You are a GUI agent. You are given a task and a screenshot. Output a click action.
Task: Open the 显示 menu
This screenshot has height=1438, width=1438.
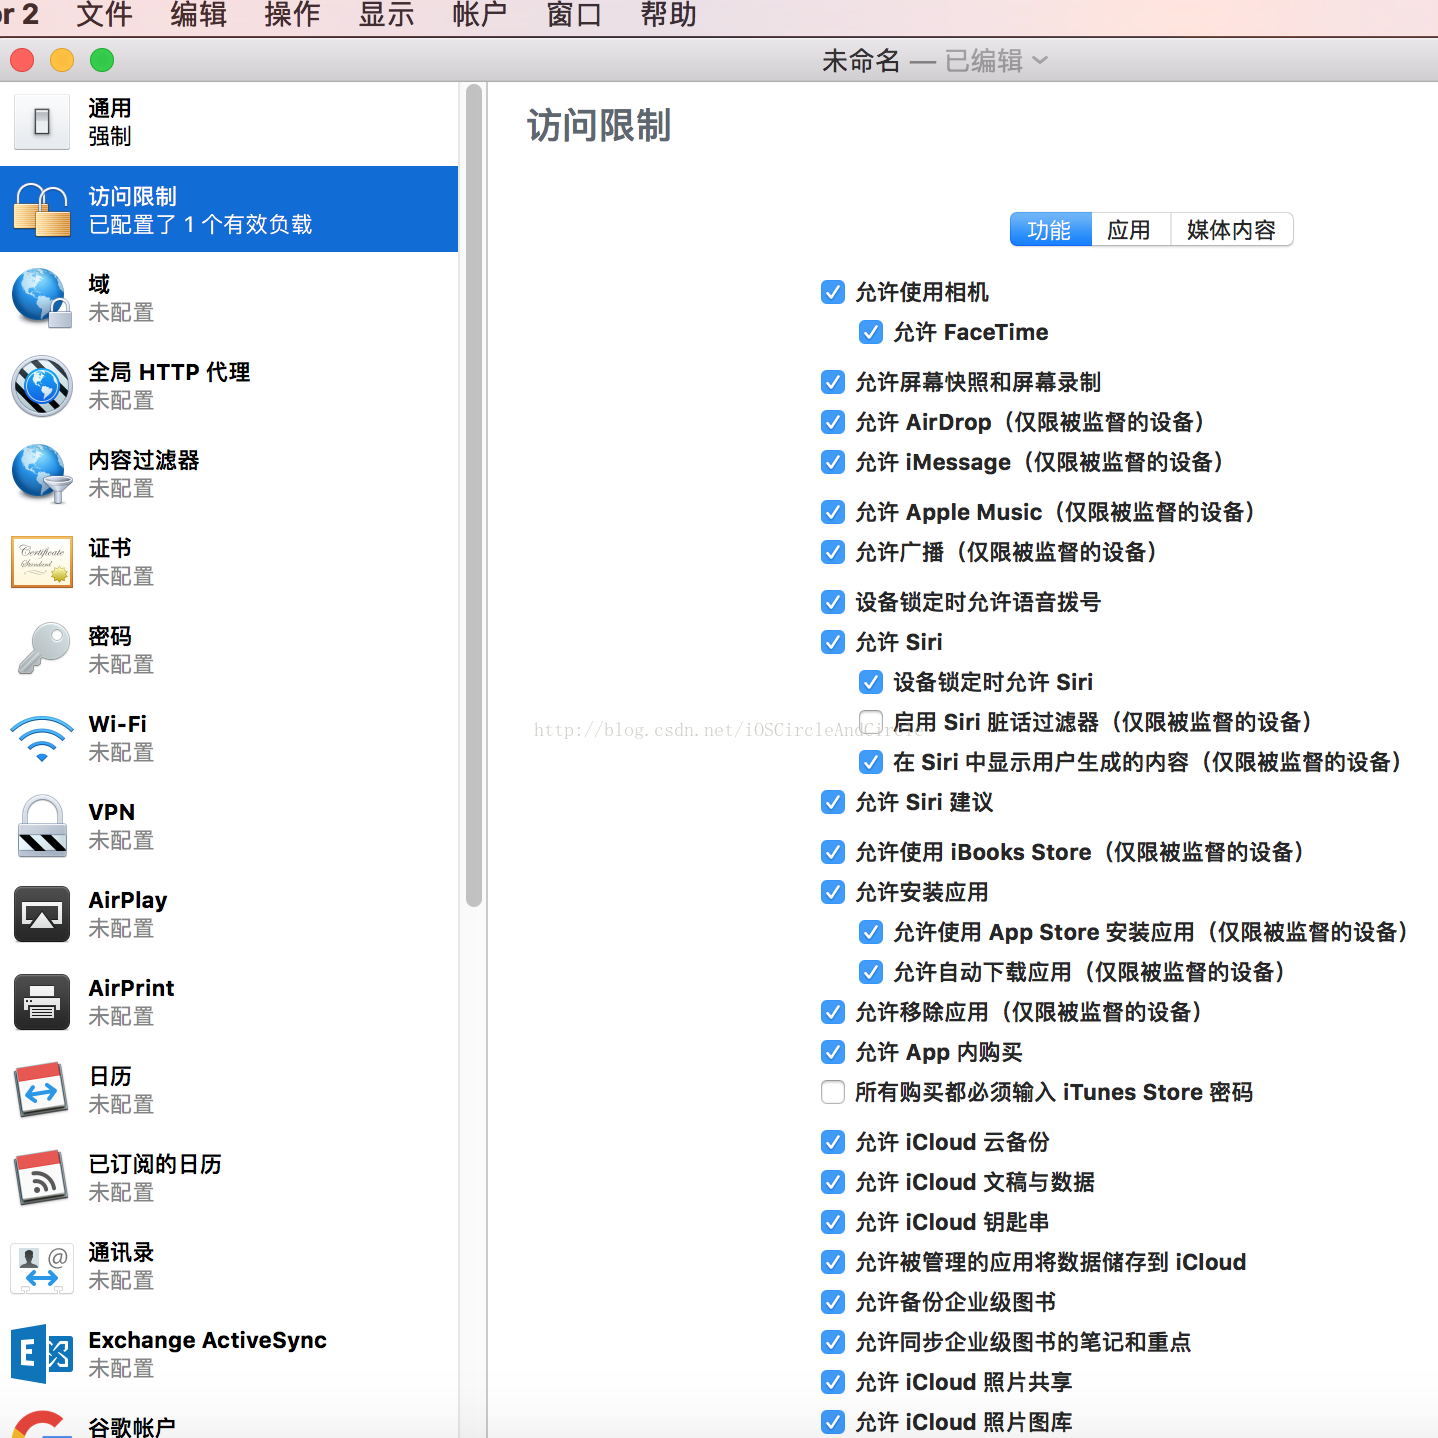(x=387, y=15)
